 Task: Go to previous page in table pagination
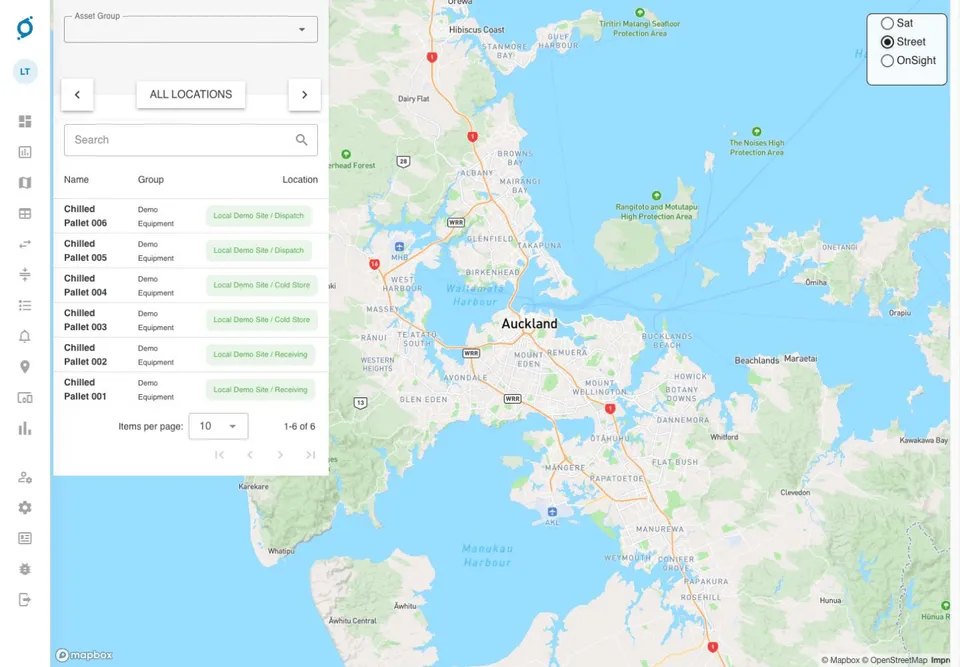click(250, 454)
